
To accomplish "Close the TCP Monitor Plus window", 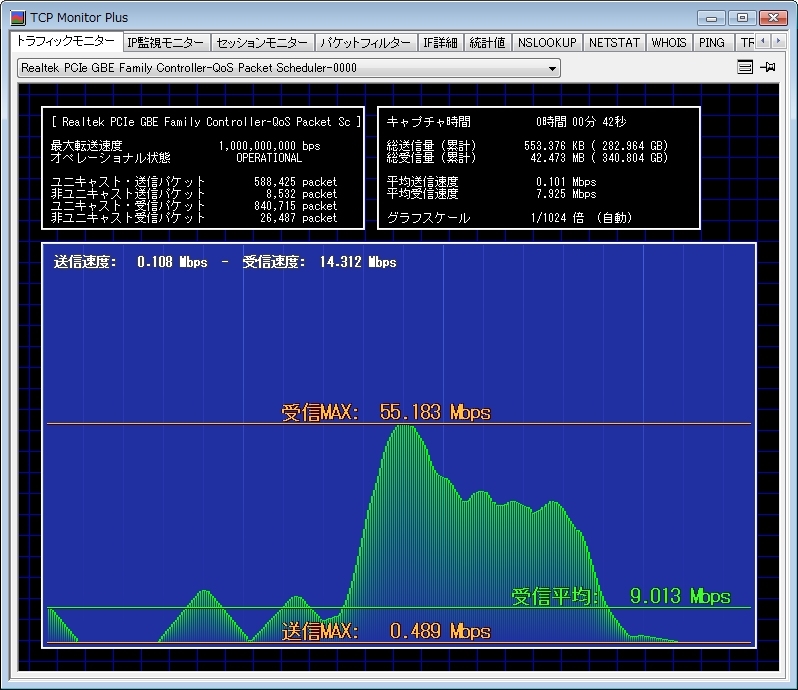I will click(x=774, y=18).
